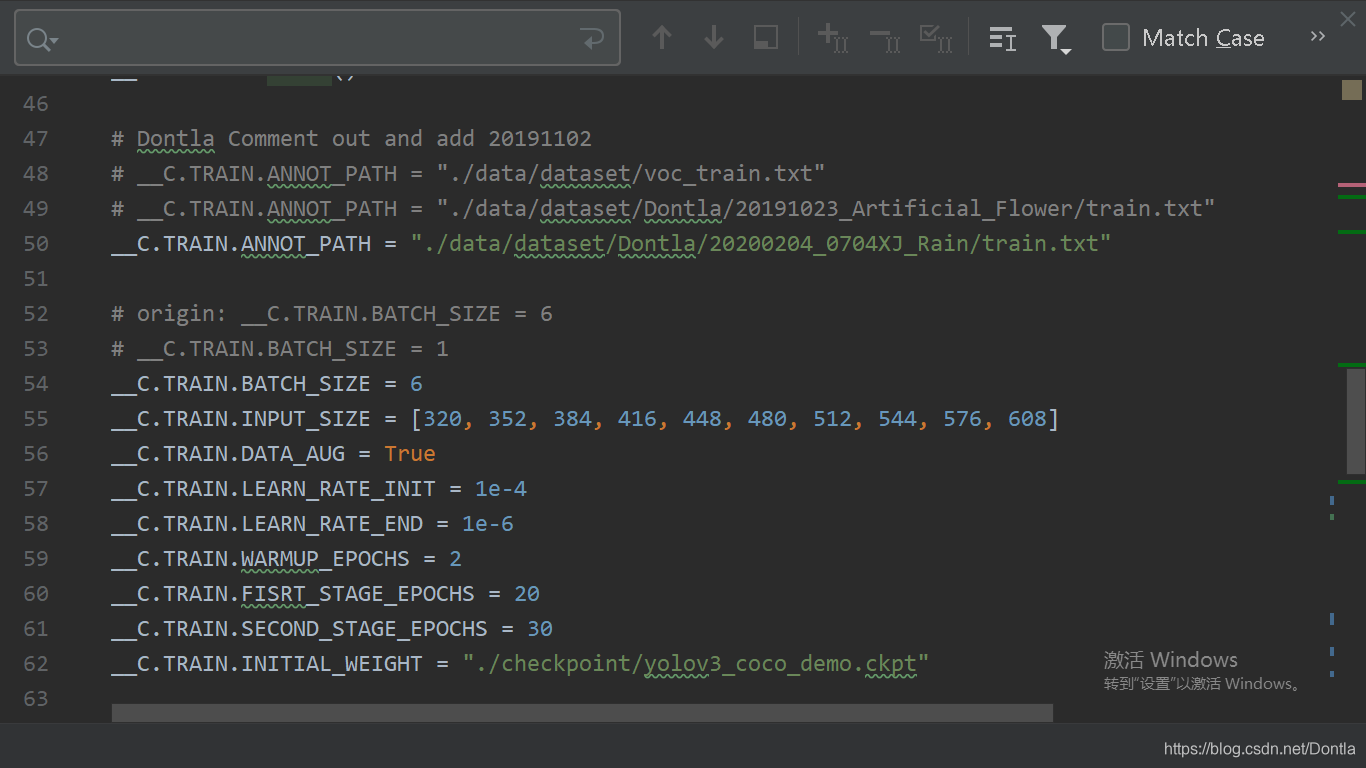Enable the Match Case checkbox
1366x768 pixels.
[1115, 38]
